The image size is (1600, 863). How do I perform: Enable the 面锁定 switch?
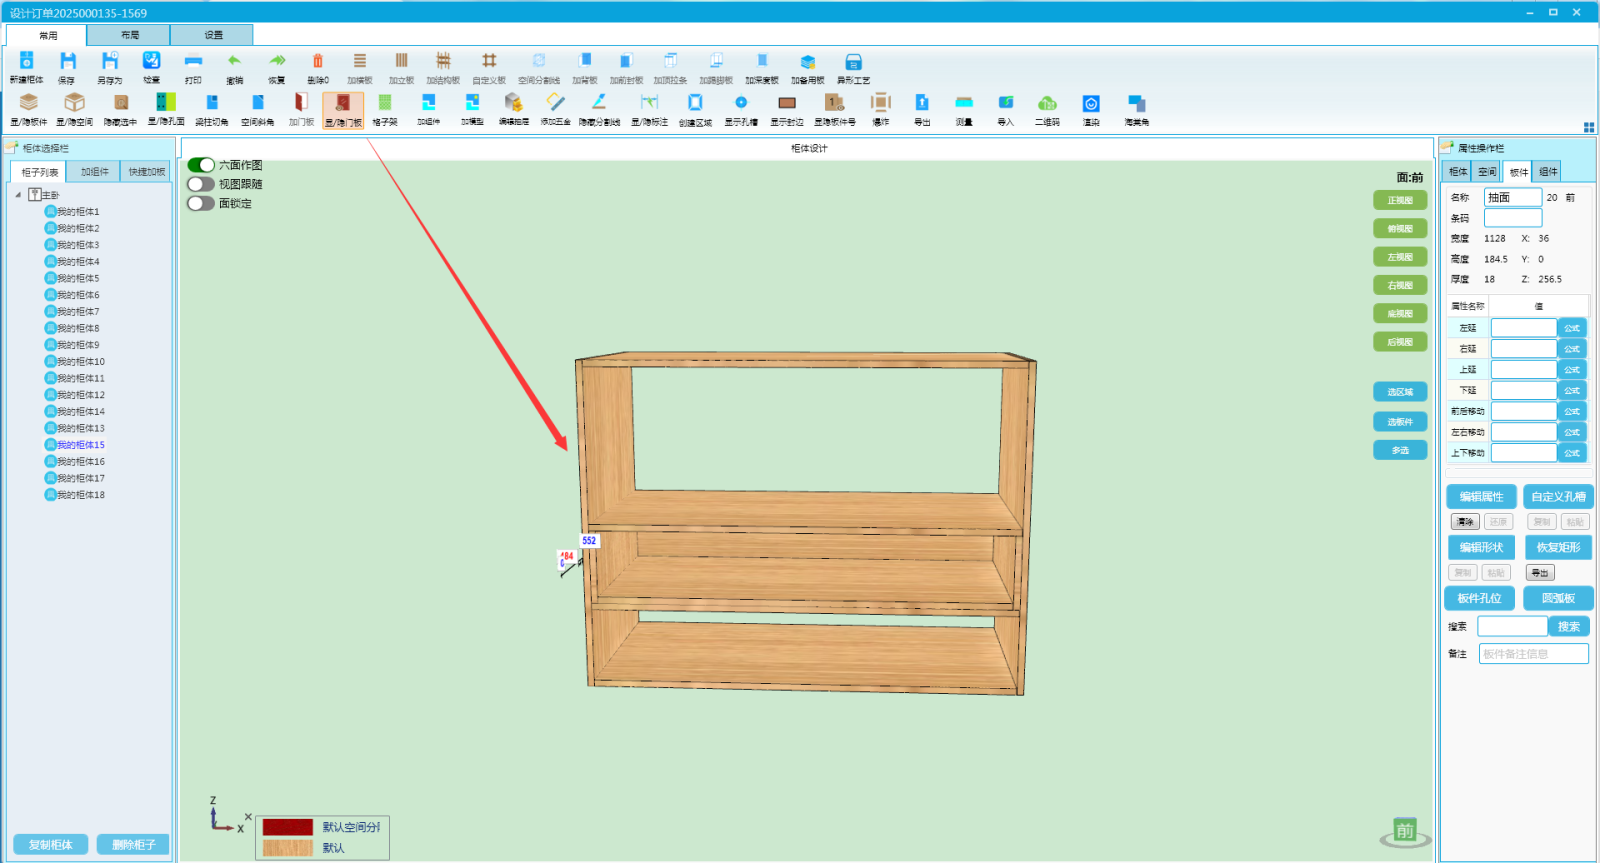(201, 203)
